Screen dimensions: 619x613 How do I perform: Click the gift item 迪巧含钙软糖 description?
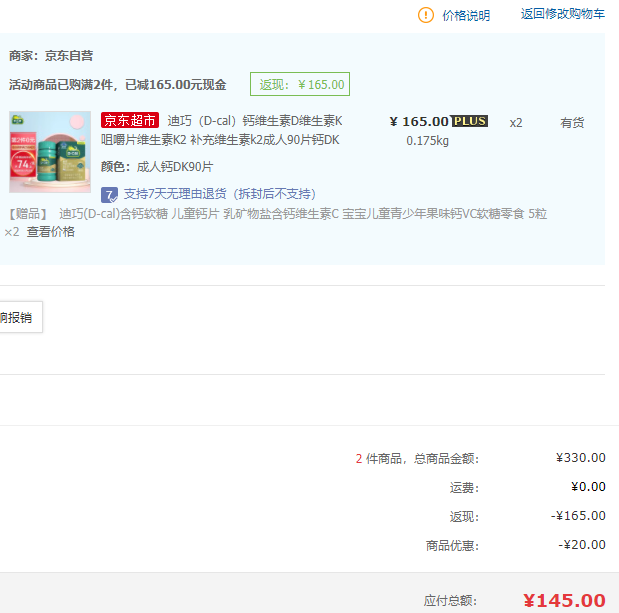(x=303, y=214)
